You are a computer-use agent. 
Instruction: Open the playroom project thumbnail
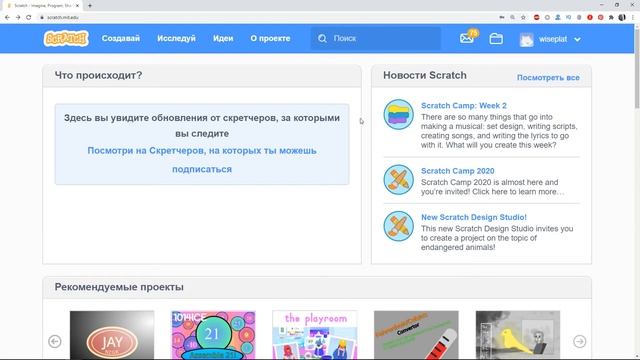coord(315,335)
